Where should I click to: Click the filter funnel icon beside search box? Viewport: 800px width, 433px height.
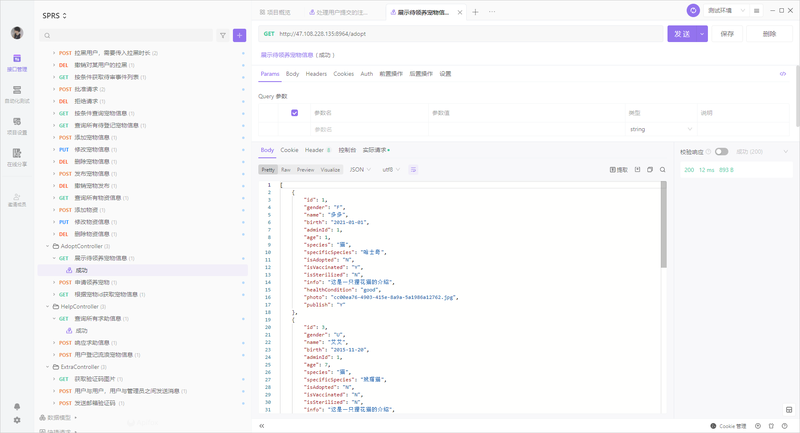[223, 35]
